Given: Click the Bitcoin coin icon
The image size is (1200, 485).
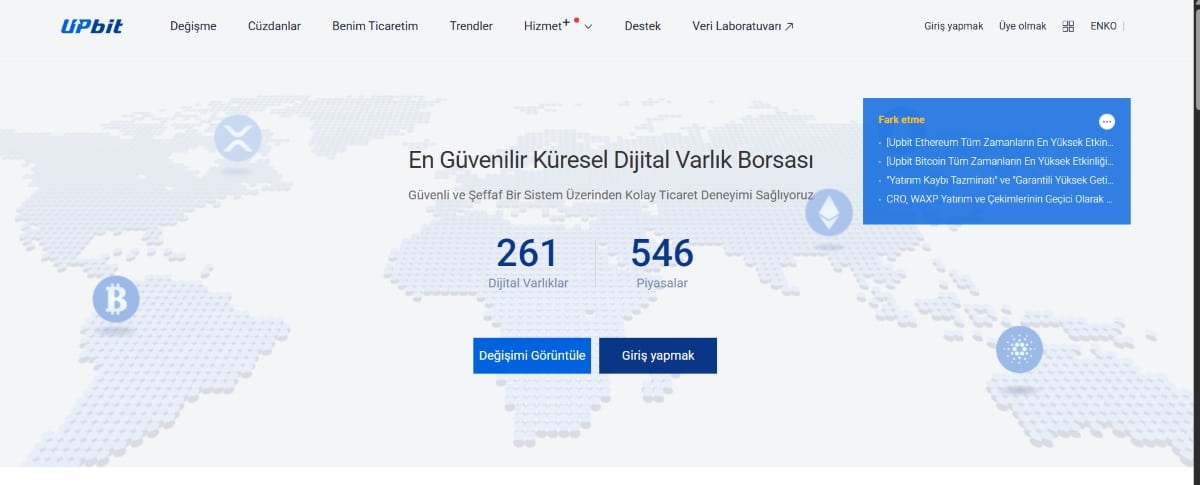Looking at the screenshot, I should (x=116, y=298).
